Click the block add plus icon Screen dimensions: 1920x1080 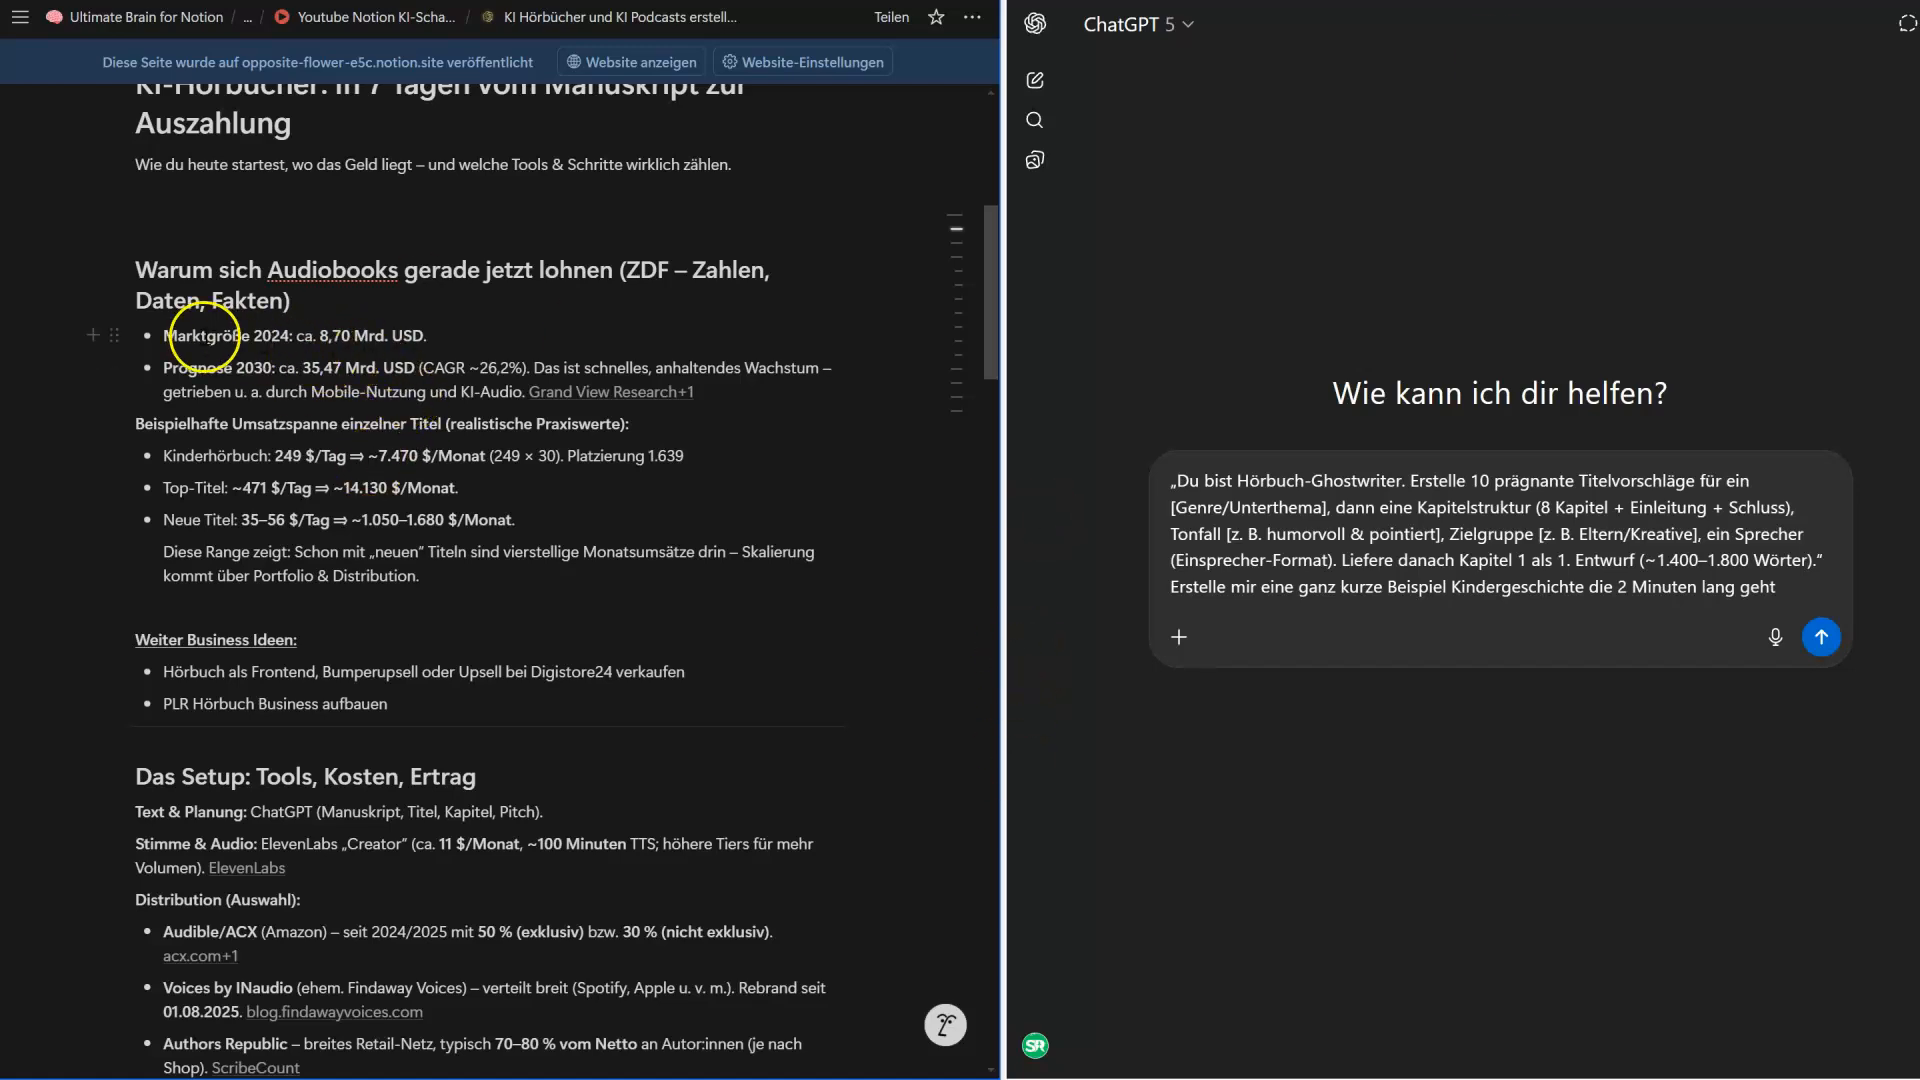tap(93, 335)
